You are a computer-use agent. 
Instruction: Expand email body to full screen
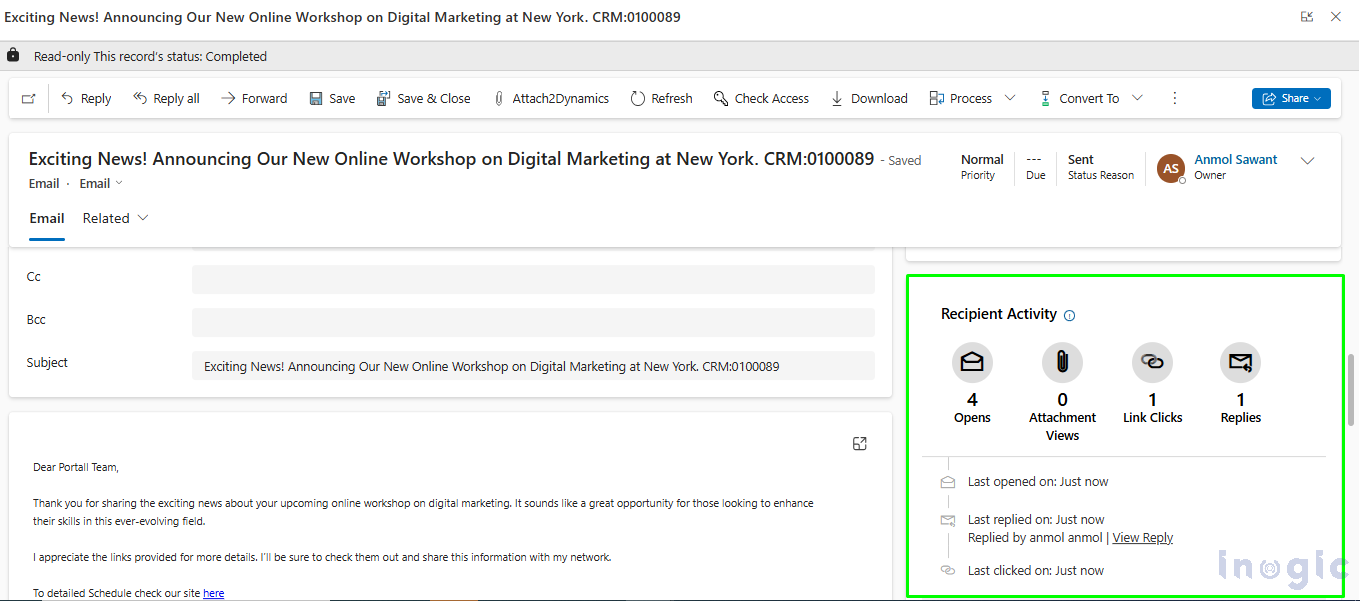[859, 444]
